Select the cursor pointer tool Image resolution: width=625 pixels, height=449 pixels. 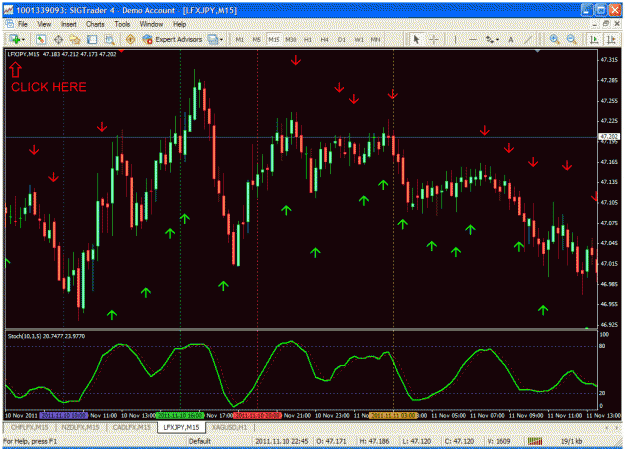pyautogui.click(x=416, y=39)
